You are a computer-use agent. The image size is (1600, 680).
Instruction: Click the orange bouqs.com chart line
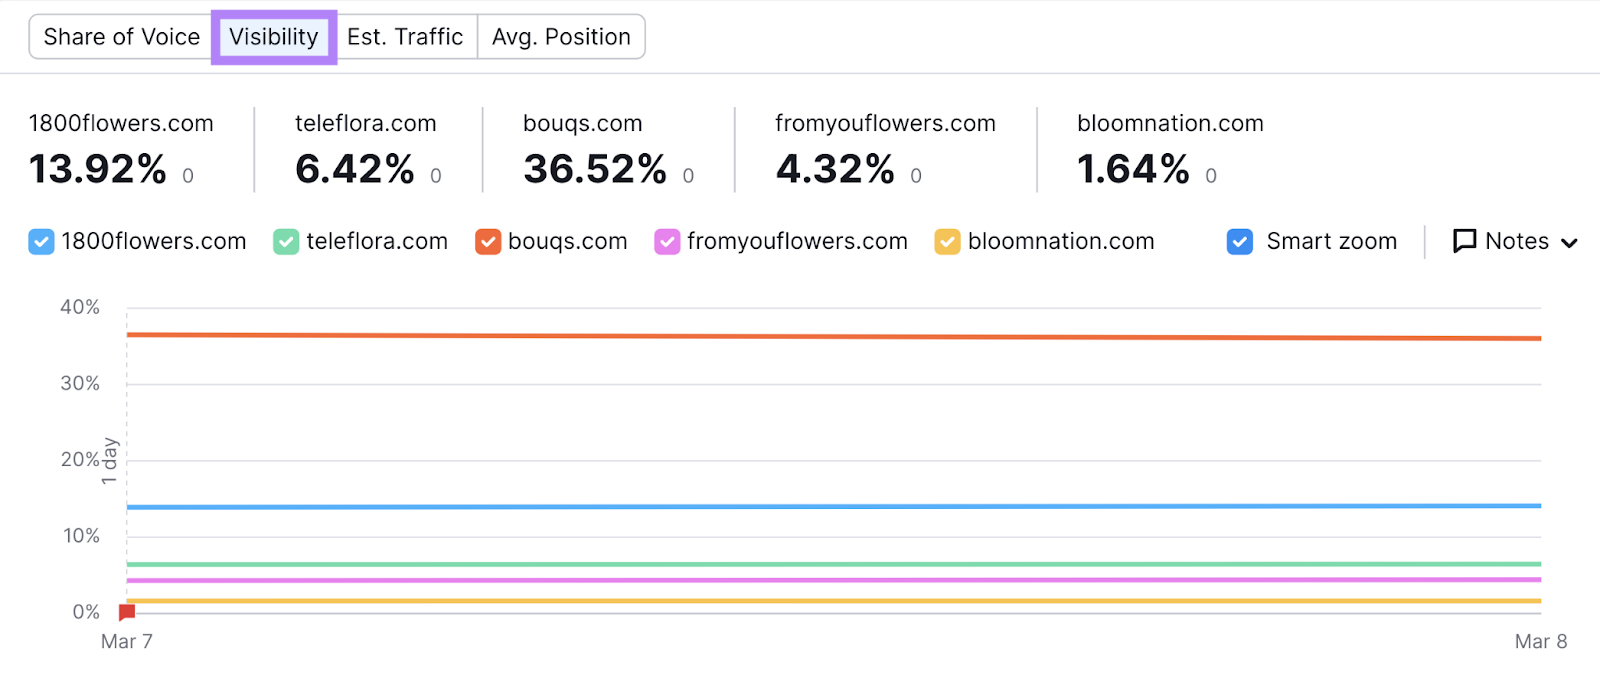tap(834, 337)
